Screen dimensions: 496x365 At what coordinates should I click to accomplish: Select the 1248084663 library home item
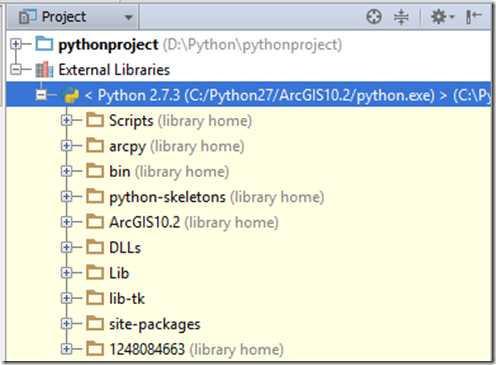click(196, 349)
